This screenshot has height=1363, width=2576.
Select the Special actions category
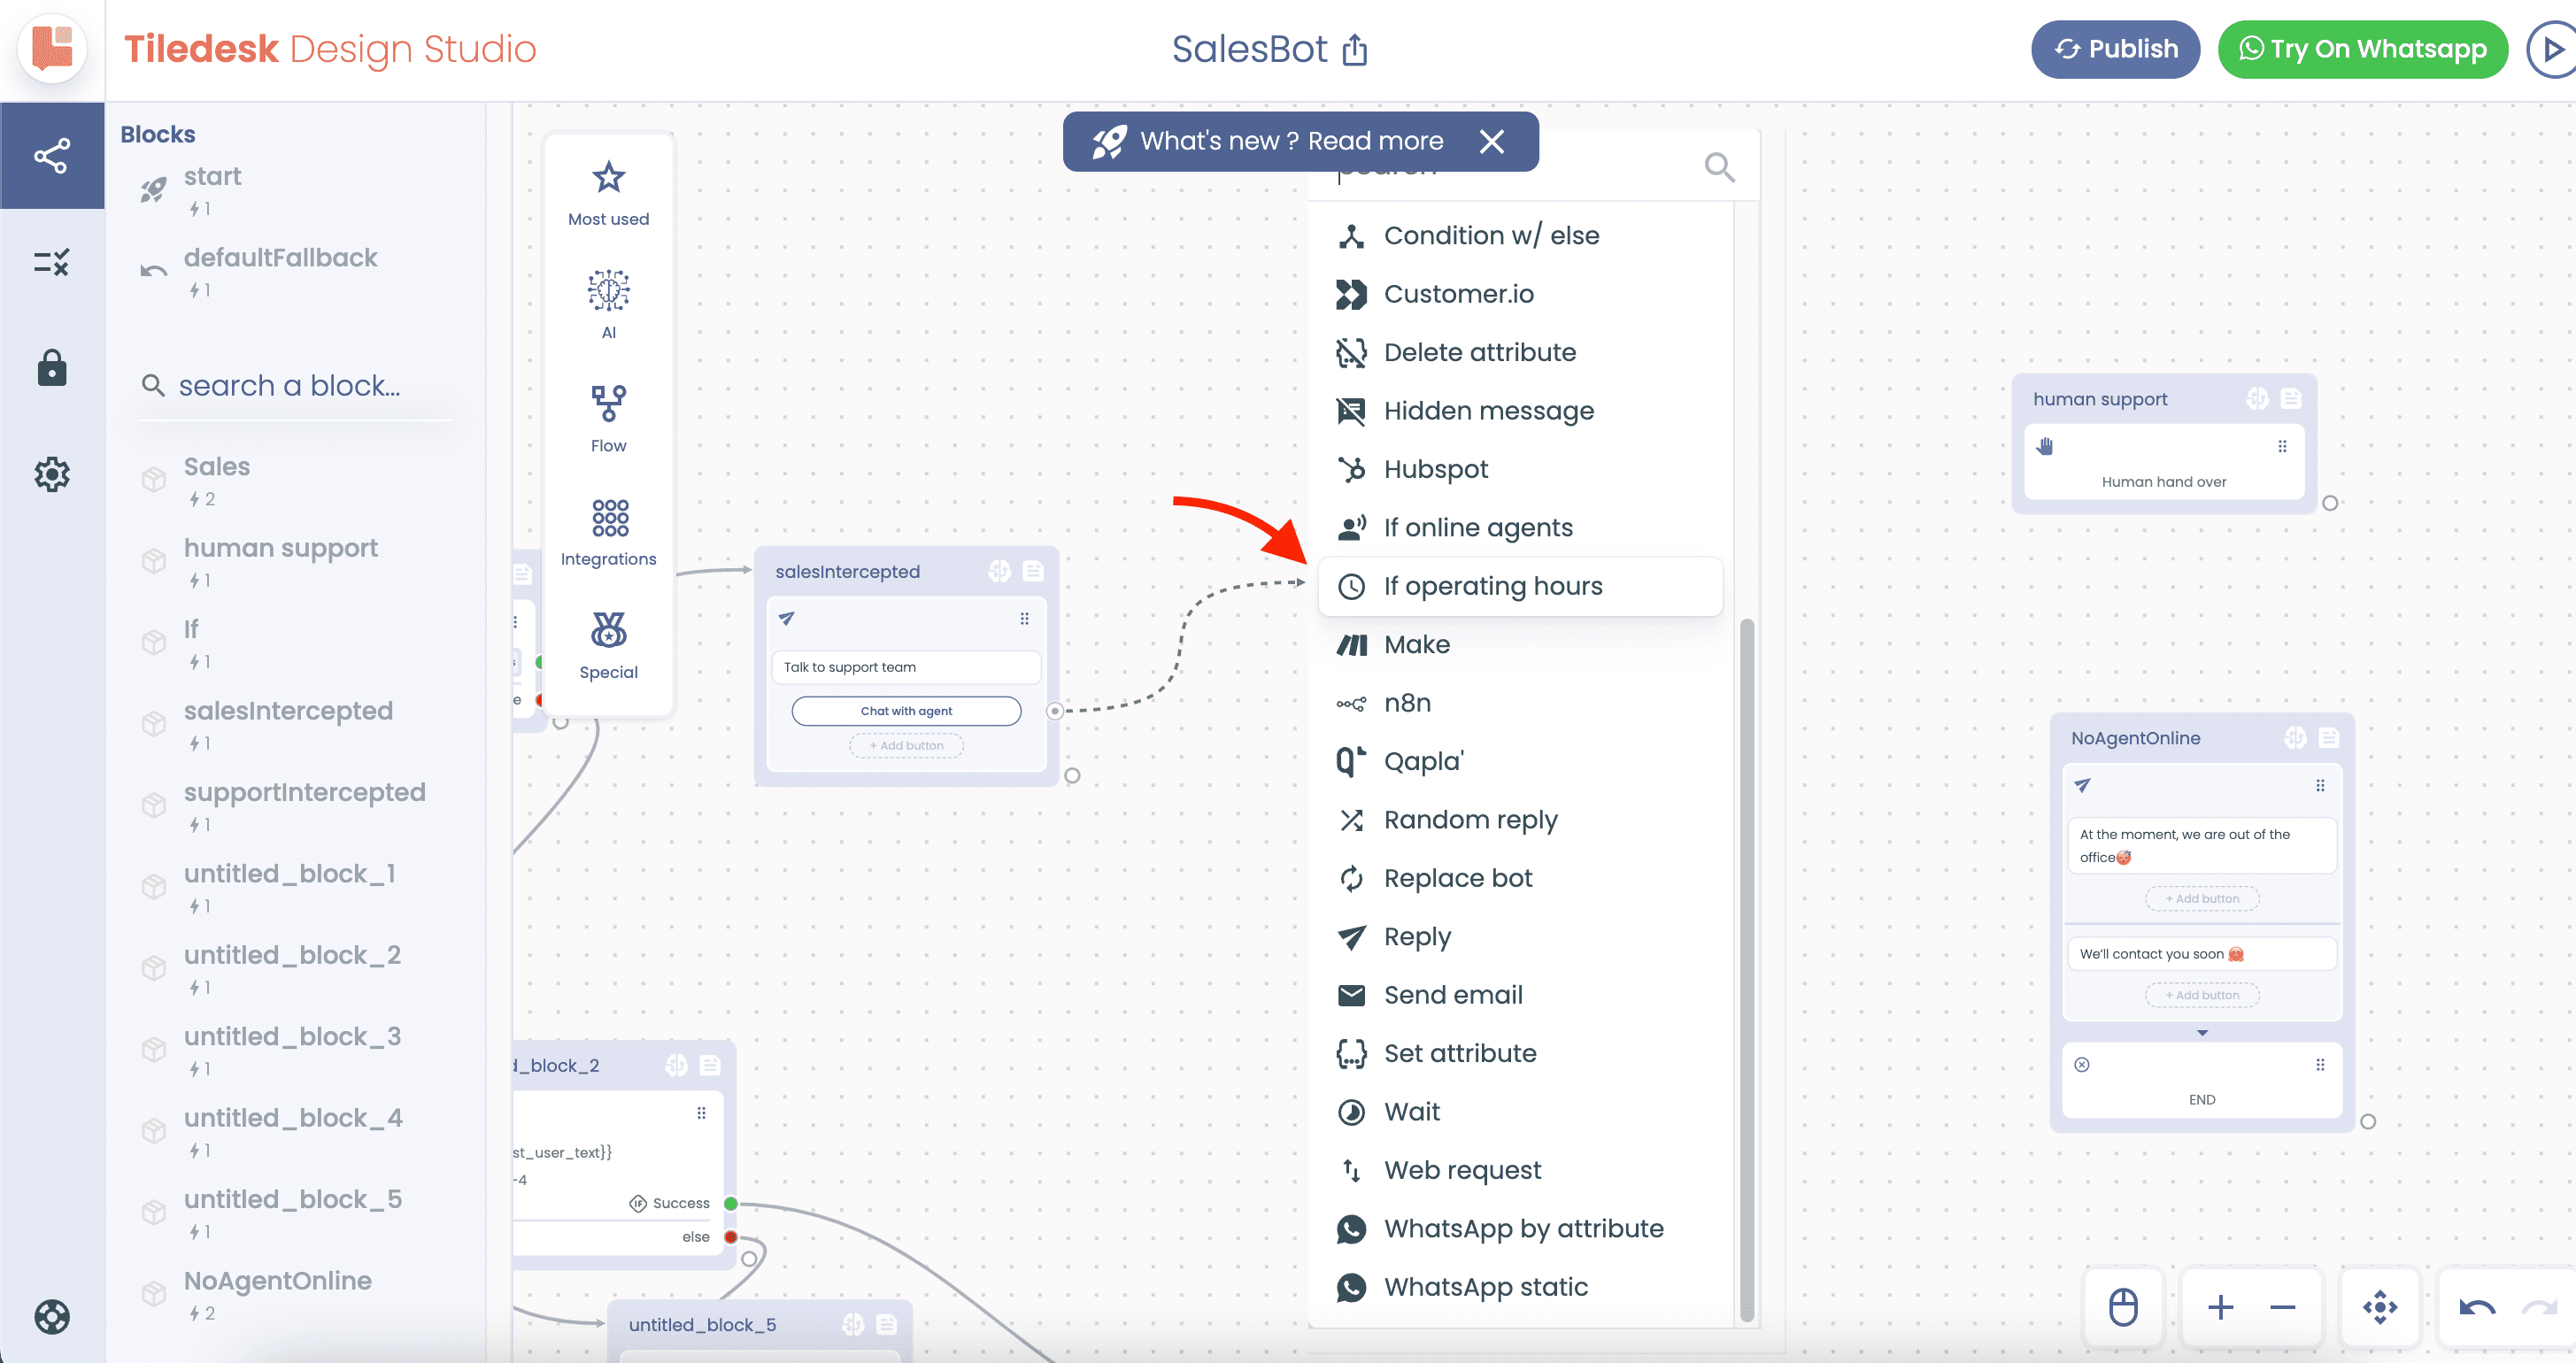tap(608, 645)
